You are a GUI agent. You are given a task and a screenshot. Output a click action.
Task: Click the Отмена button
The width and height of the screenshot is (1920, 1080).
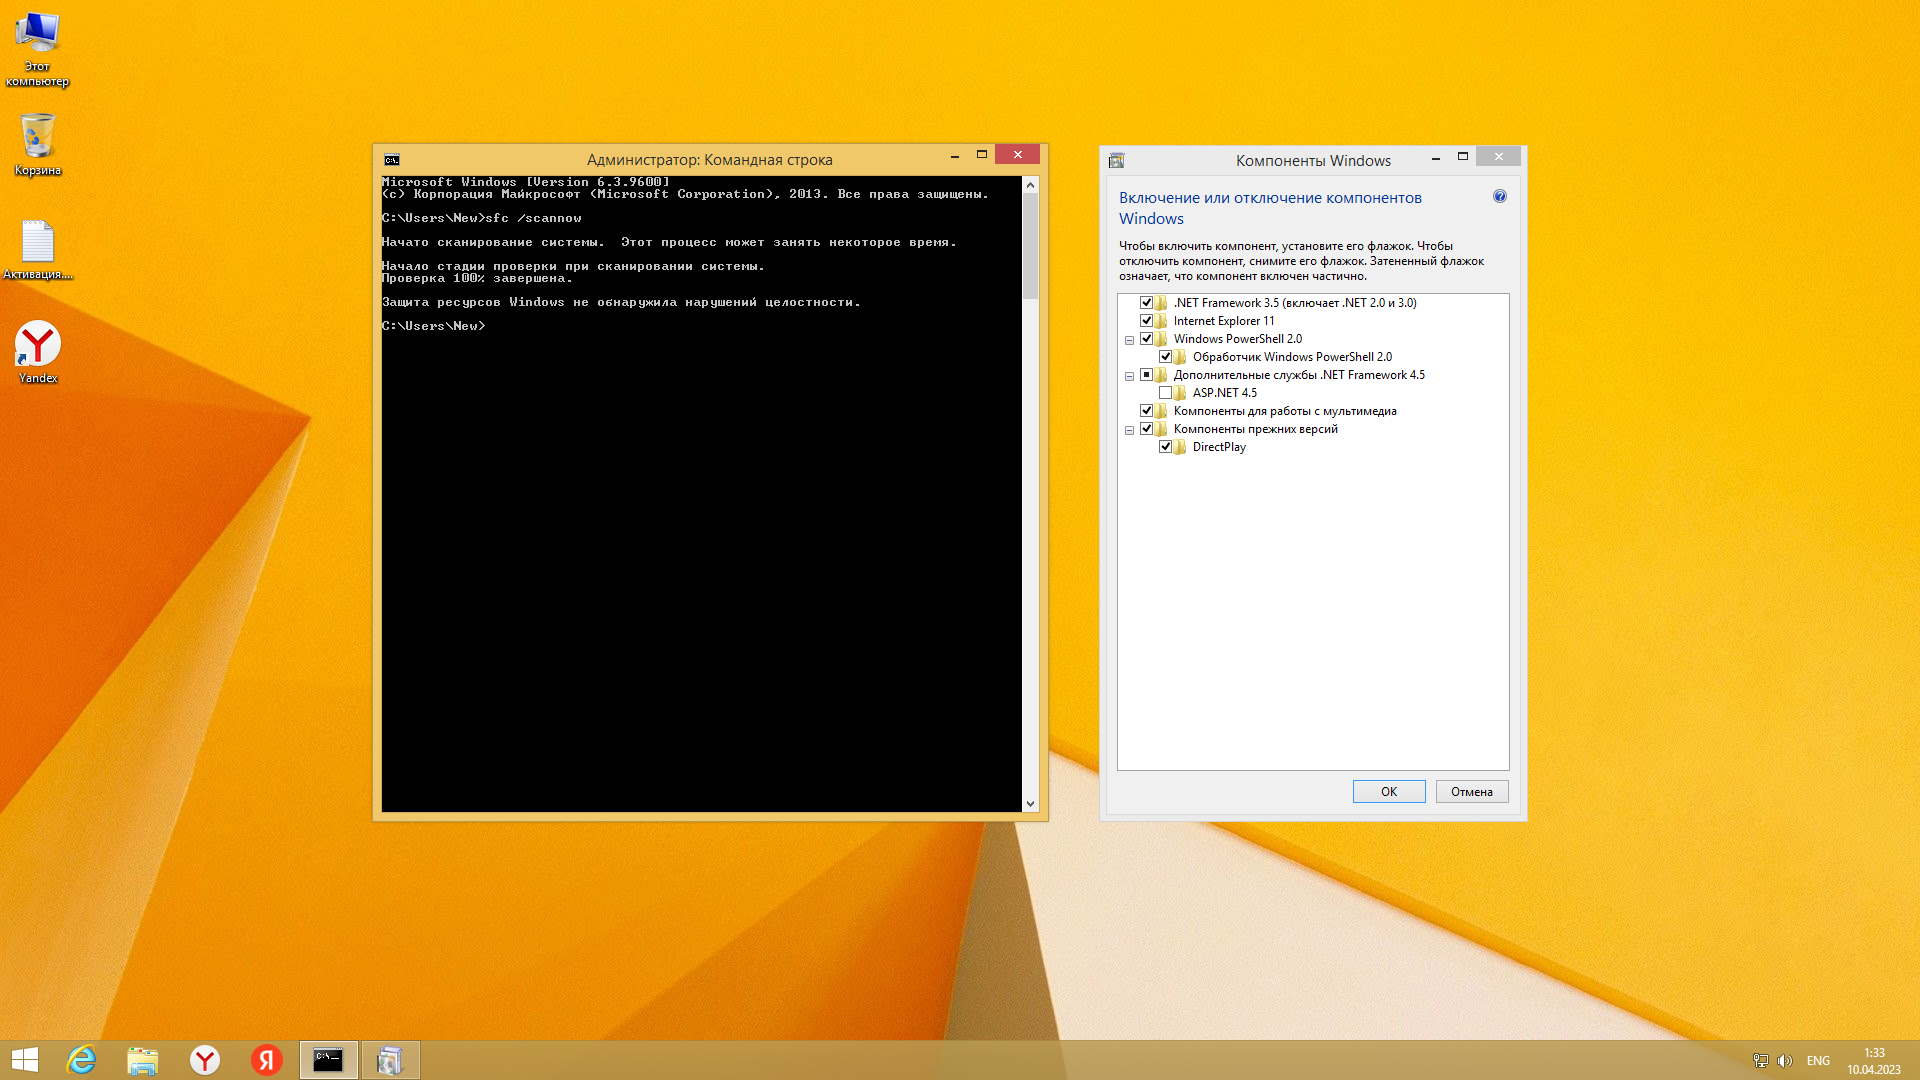(1471, 791)
